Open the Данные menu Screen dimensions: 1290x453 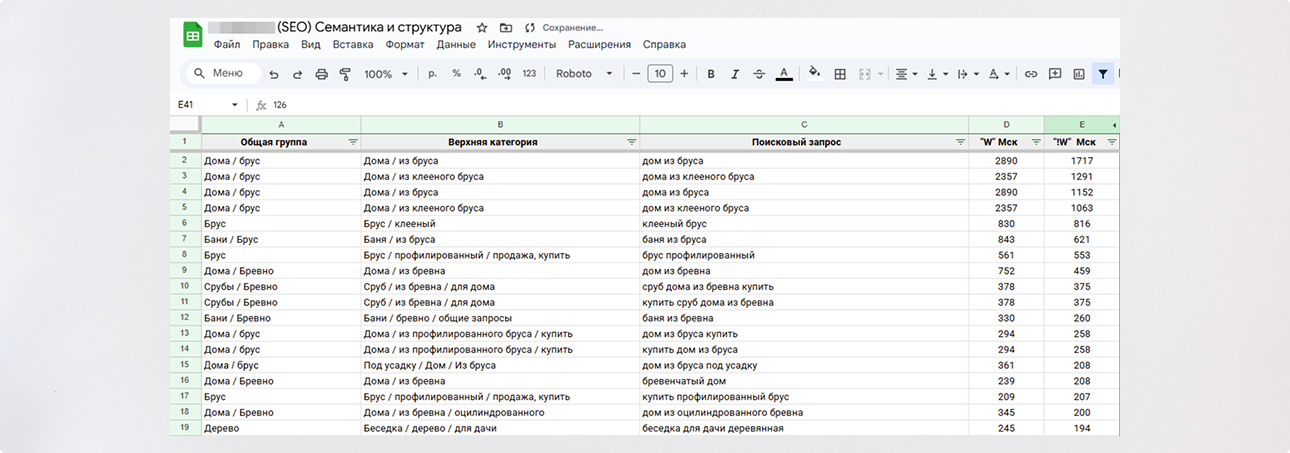click(456, 45)
